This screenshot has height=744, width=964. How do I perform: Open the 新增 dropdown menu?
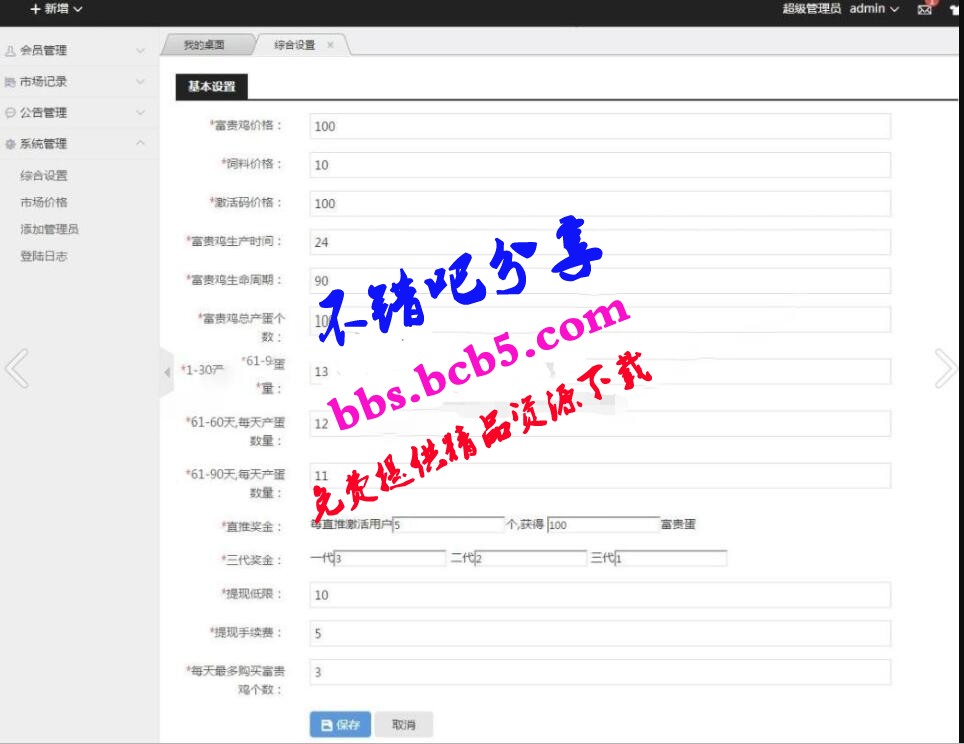56,9
